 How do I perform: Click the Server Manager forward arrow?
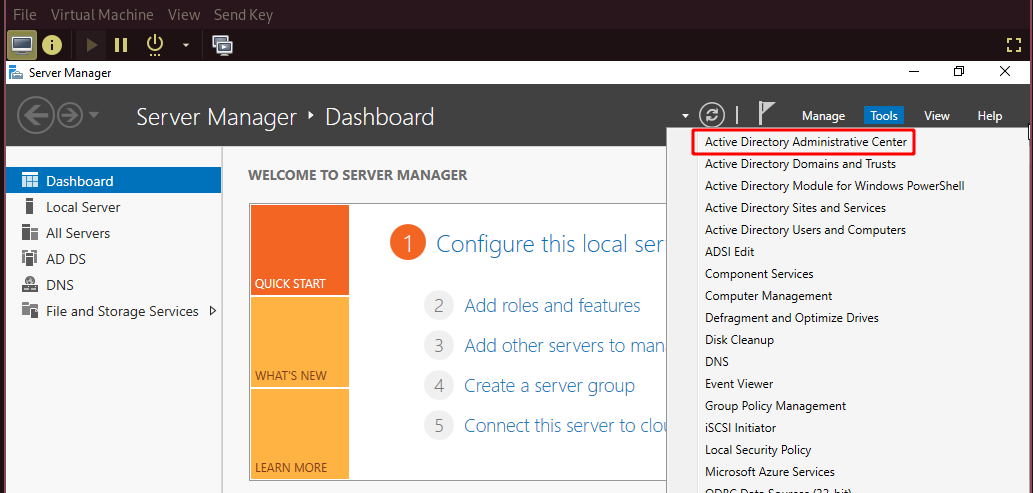click(70, 115)
